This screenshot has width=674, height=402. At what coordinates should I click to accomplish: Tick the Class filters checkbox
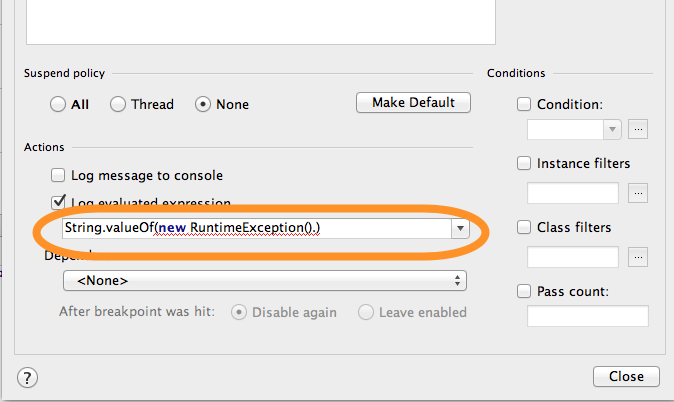[x=524, y=227]
